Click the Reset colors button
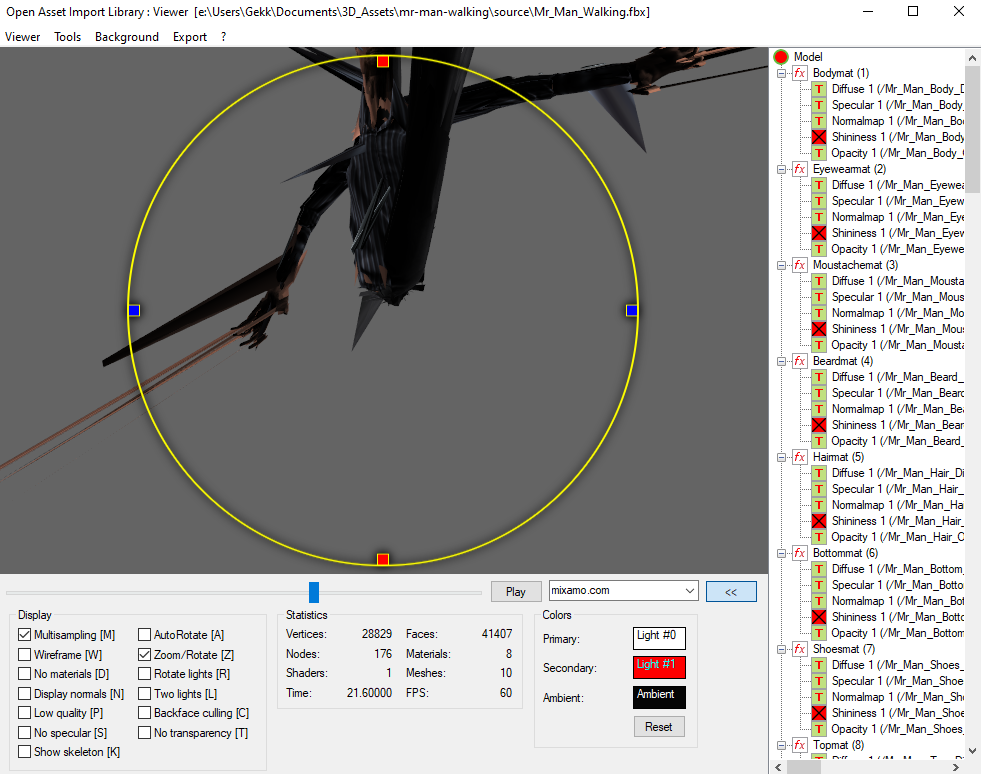This screenshot has height=774, width=981. point(659,726)
